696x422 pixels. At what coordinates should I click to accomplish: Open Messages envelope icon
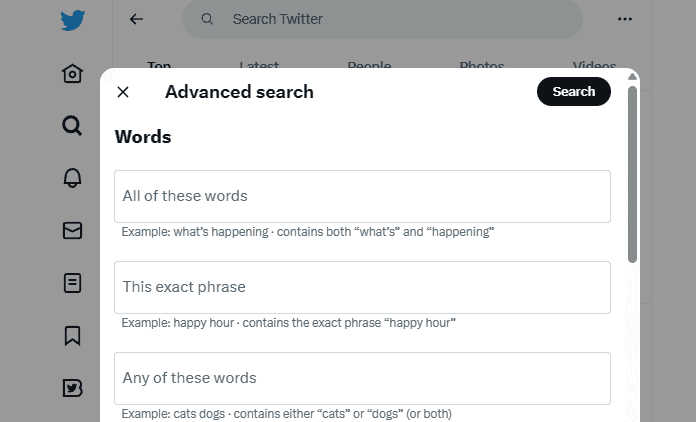(72, 231)
